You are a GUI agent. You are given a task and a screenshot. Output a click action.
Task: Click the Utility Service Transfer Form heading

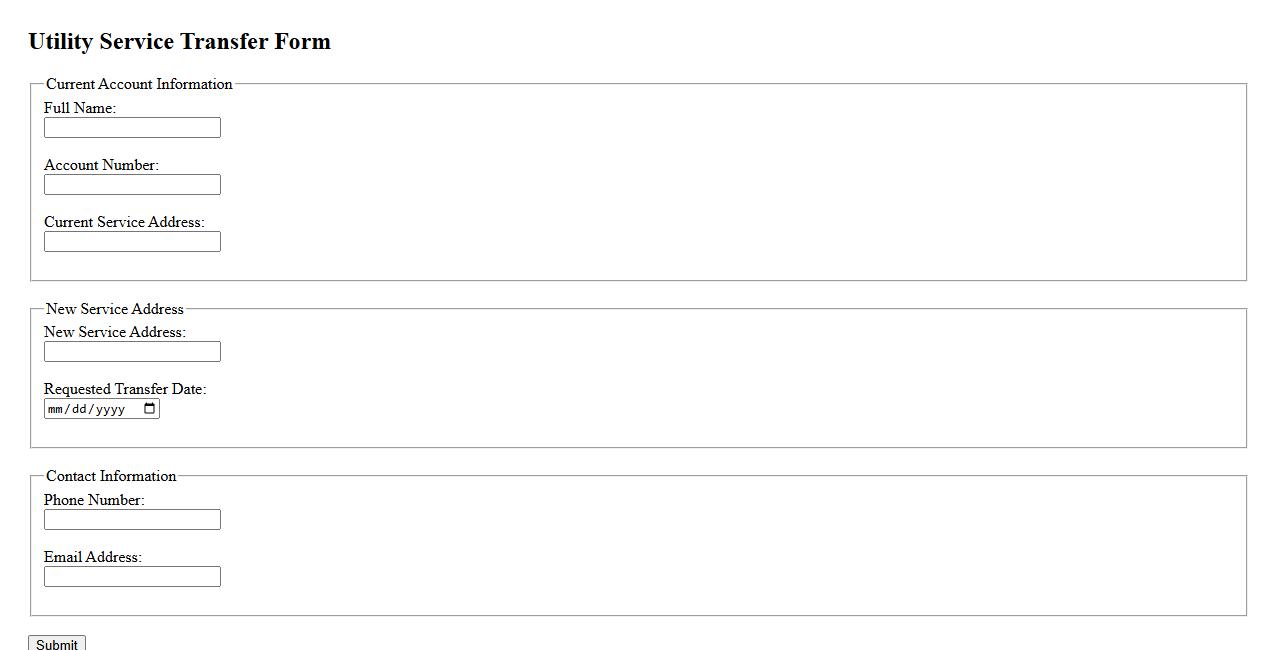180,42
